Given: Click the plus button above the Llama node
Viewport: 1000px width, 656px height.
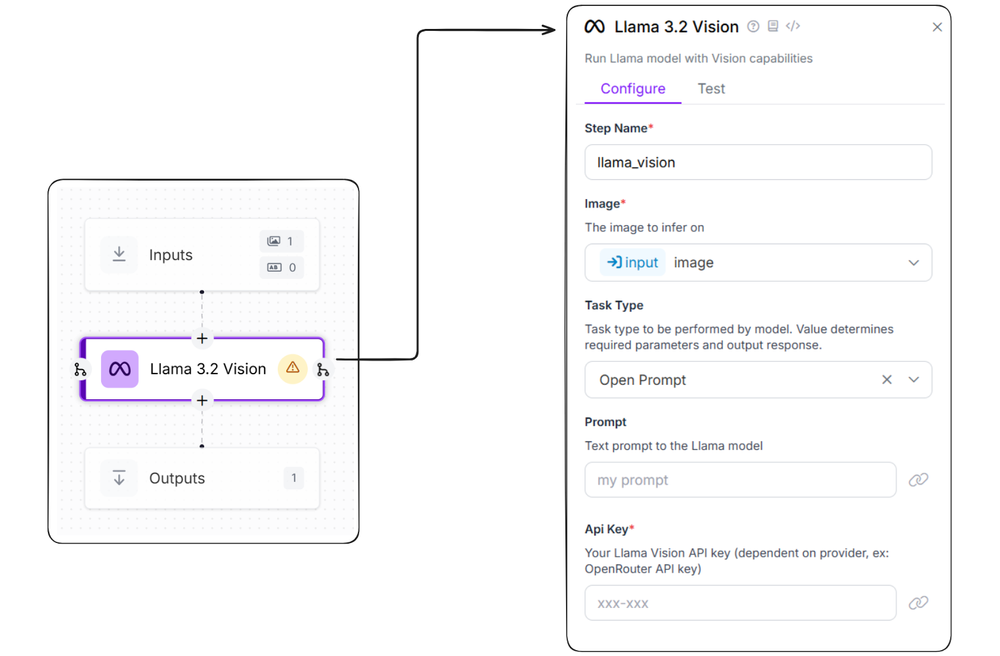Looking at the screenshot, I should (202, 338).
